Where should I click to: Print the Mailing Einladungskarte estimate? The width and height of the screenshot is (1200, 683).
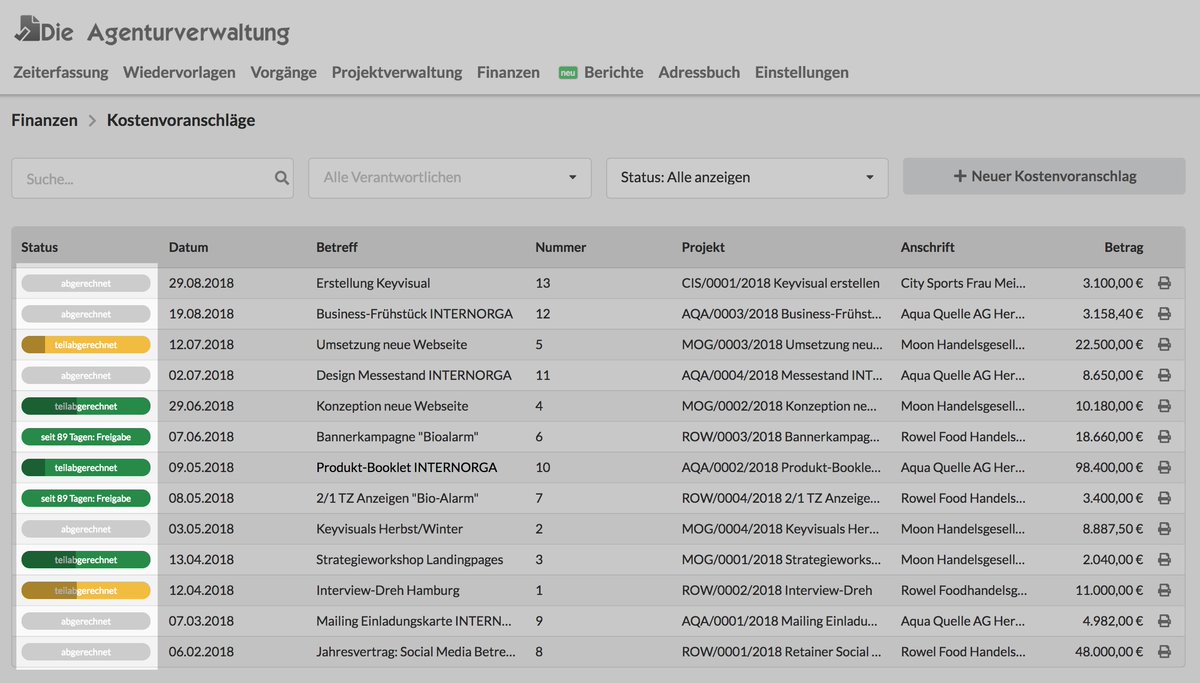click(1164, 621)
